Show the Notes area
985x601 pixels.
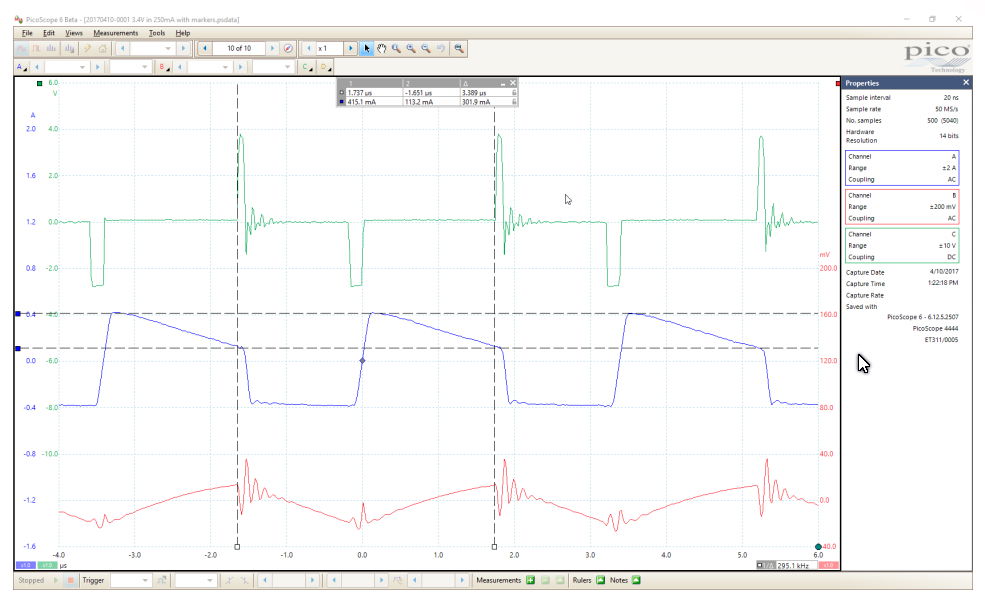pos(636,580)
